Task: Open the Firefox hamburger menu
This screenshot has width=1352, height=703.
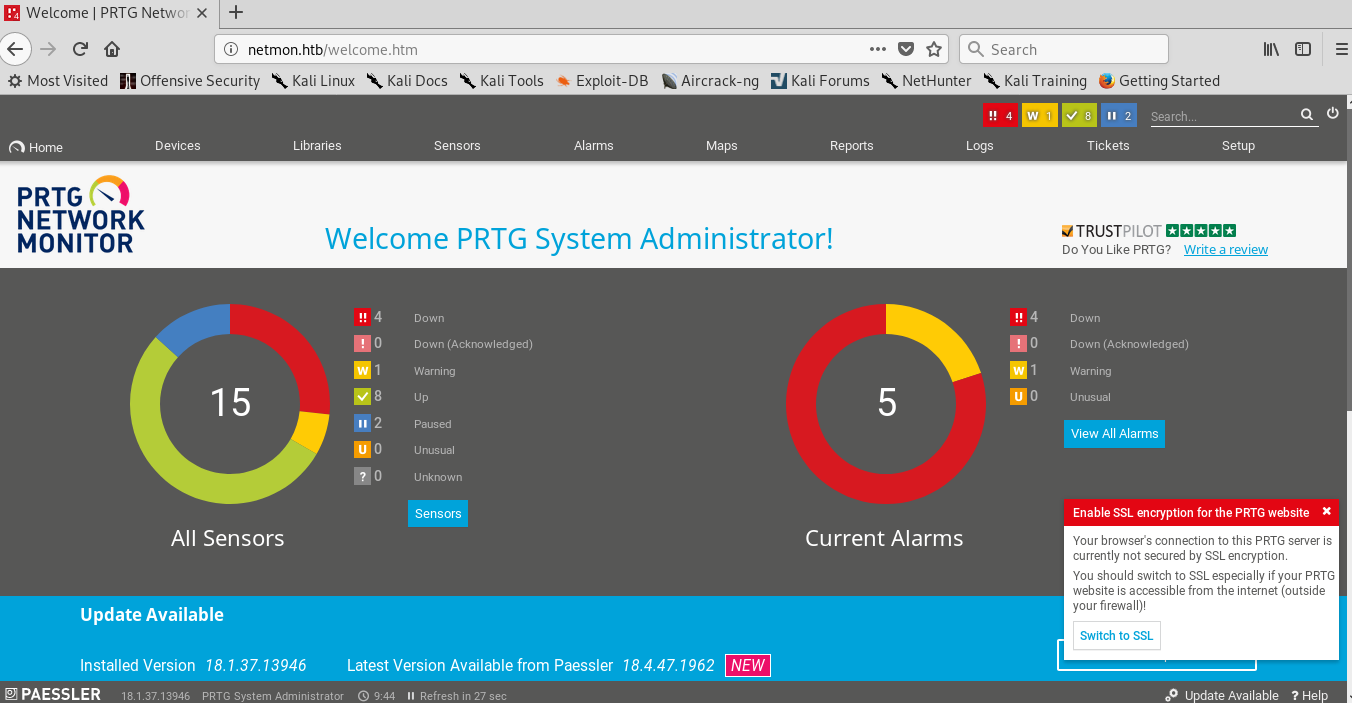Action: coord(1341,49)
